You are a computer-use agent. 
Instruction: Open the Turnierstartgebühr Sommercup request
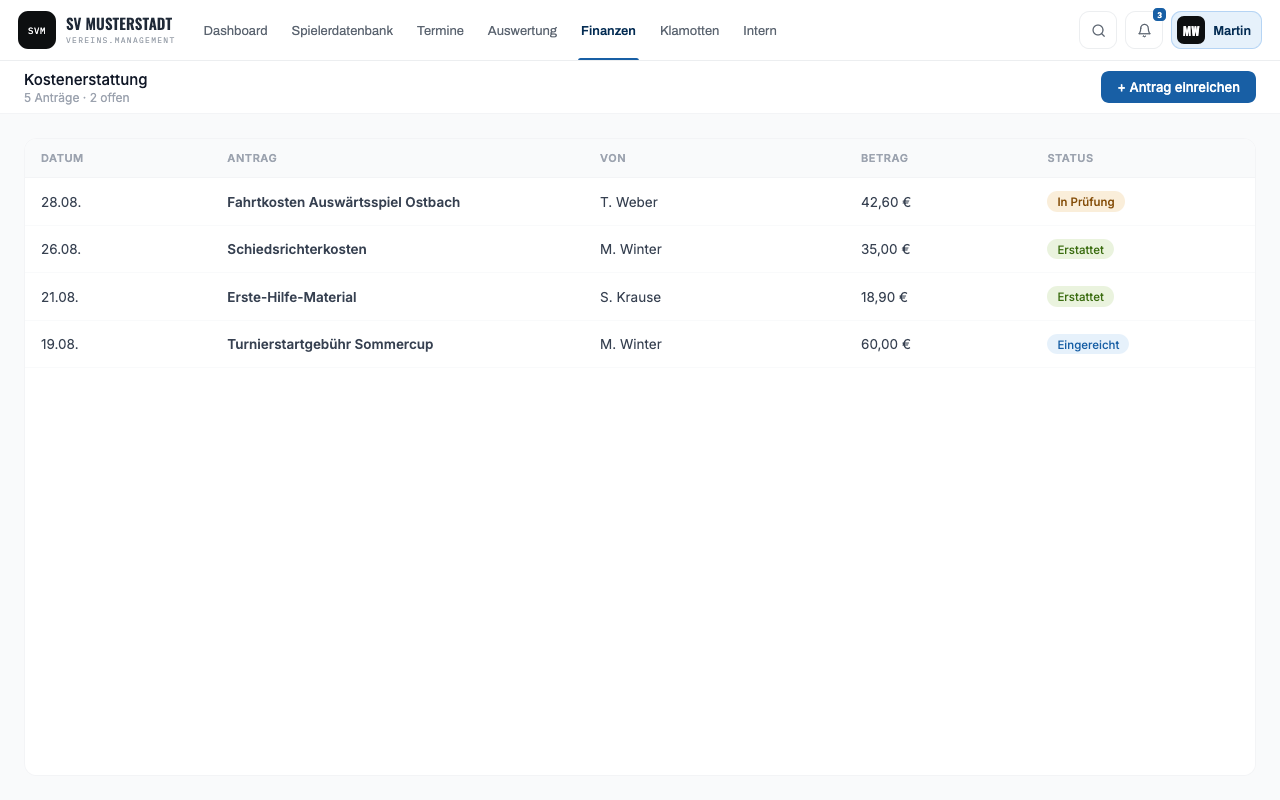pos(330,344)
